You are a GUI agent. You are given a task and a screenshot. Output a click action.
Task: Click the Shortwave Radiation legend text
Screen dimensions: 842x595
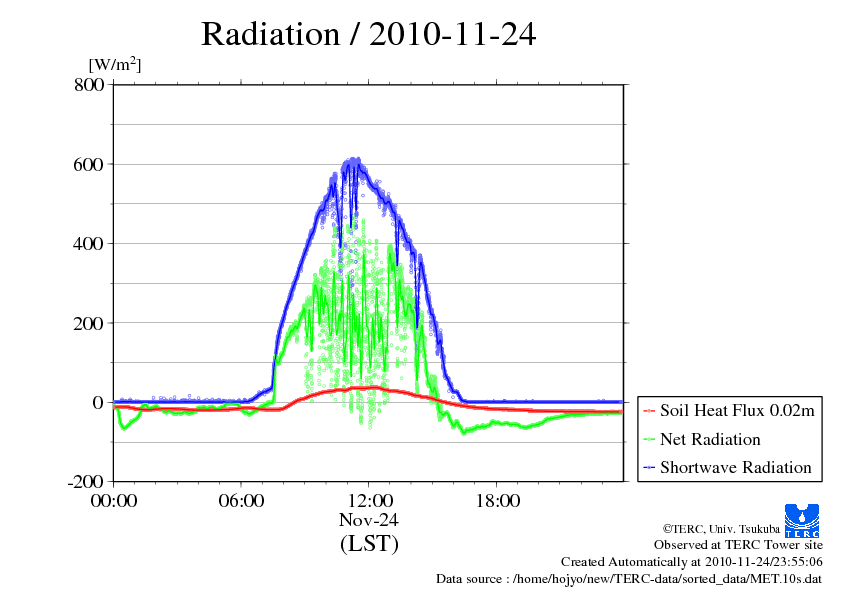point(736,467)
